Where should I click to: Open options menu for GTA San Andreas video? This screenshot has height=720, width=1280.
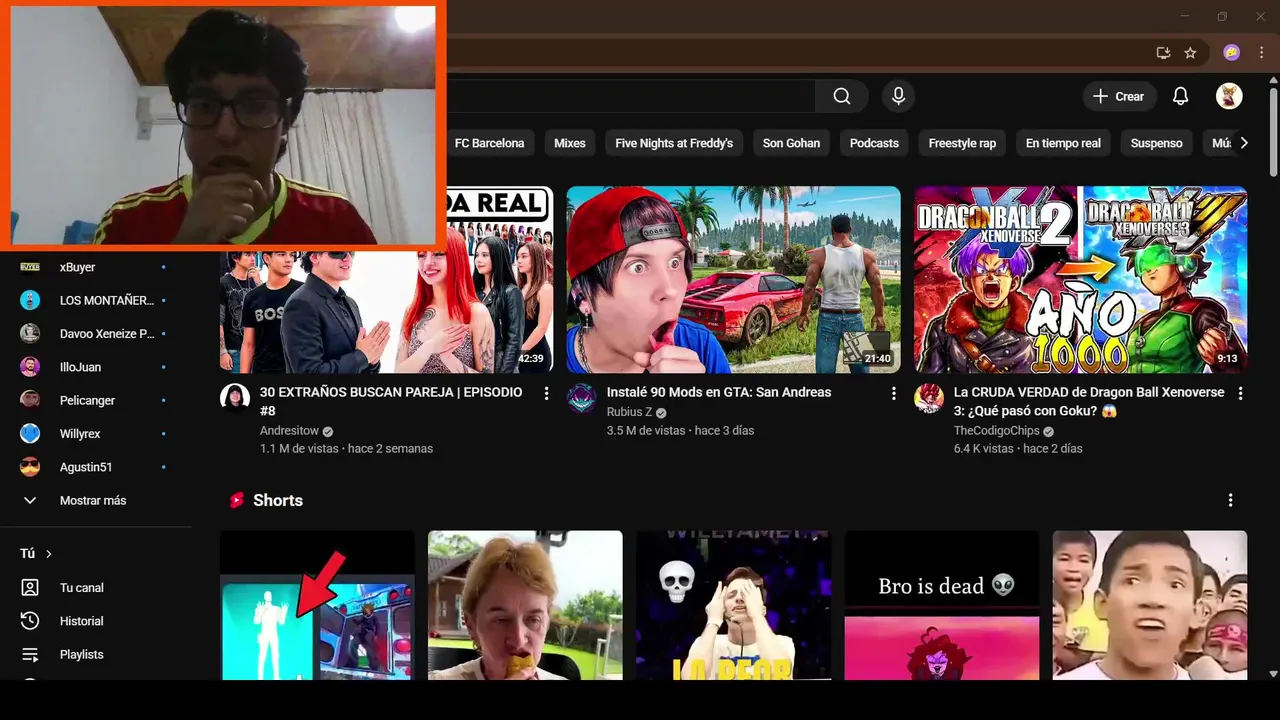tap(893, 394)
